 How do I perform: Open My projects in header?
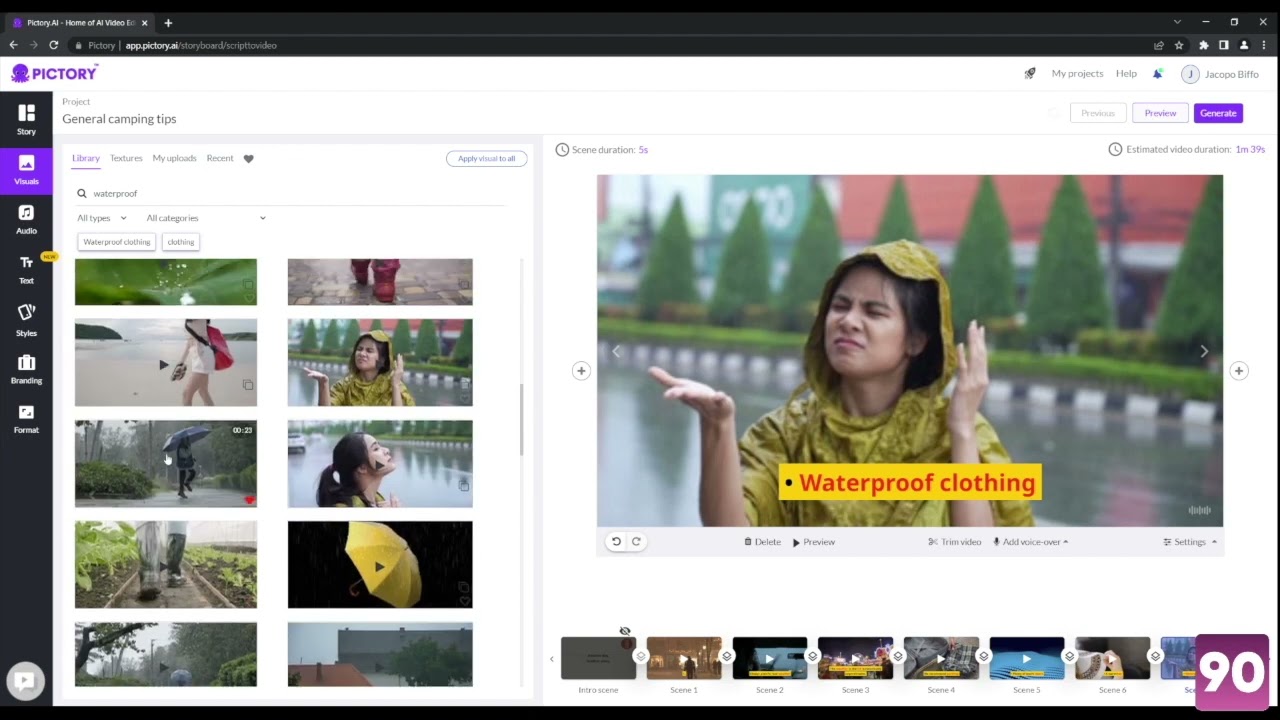1077,73
